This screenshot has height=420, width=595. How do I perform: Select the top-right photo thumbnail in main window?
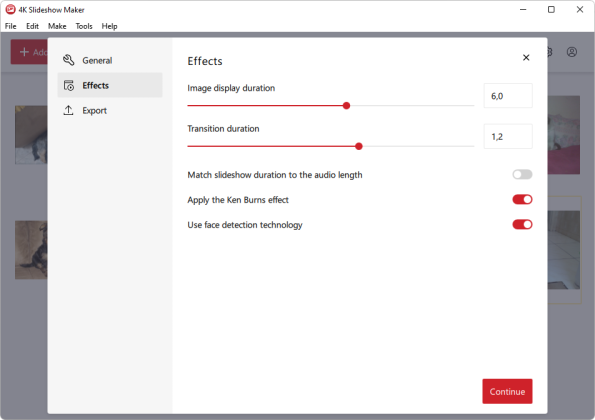coord(564,135)
